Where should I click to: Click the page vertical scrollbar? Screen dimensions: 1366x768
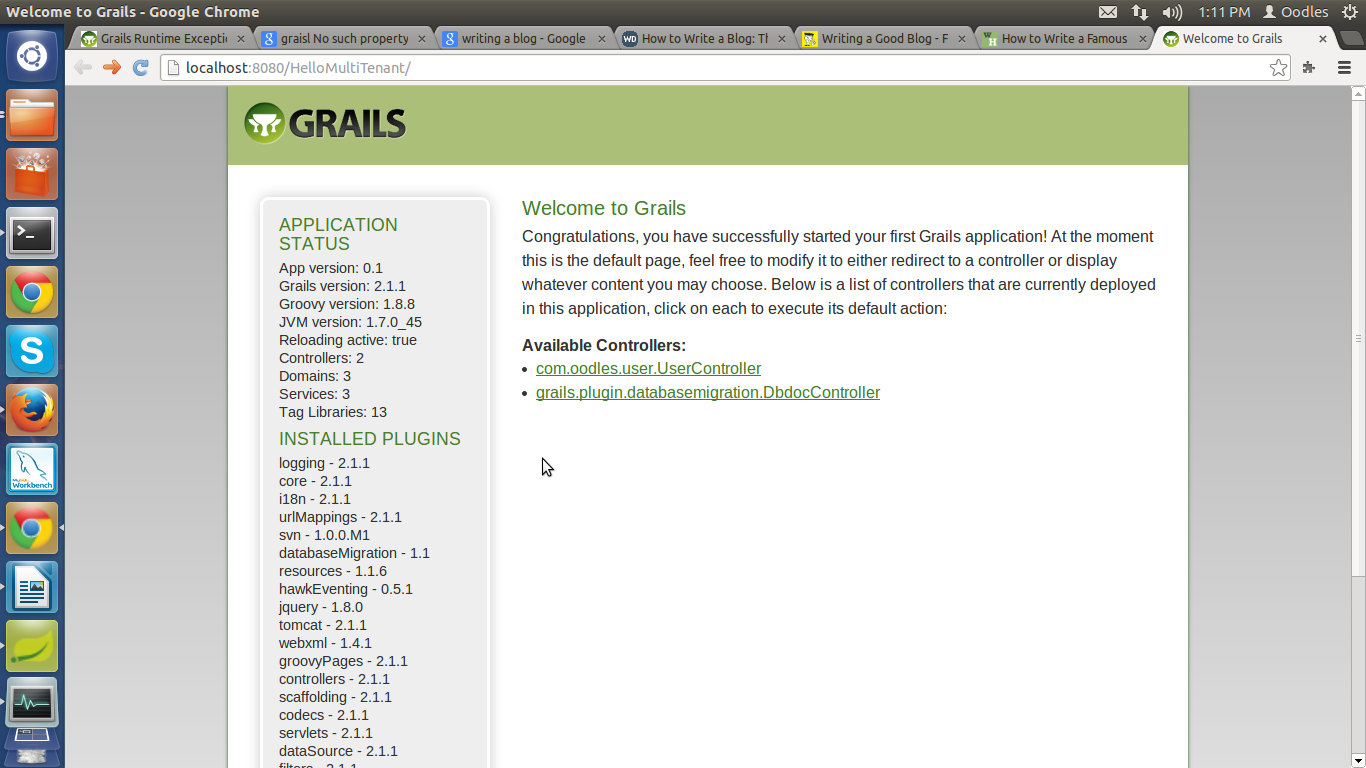(1358, 338)
